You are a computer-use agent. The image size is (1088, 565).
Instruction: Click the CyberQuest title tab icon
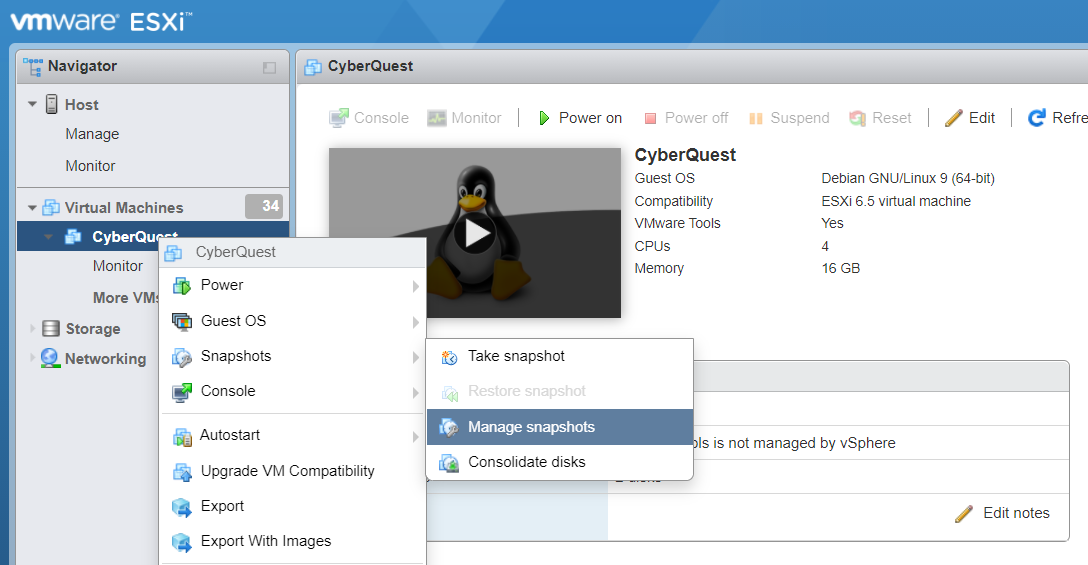tap(313, 67)
